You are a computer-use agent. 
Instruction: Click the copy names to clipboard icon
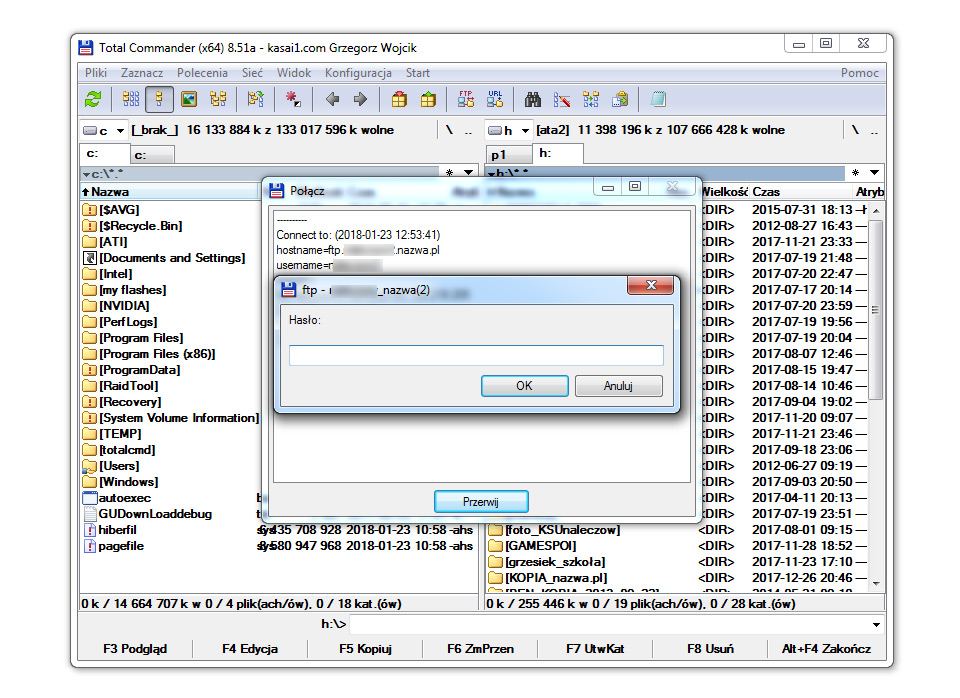620,99
